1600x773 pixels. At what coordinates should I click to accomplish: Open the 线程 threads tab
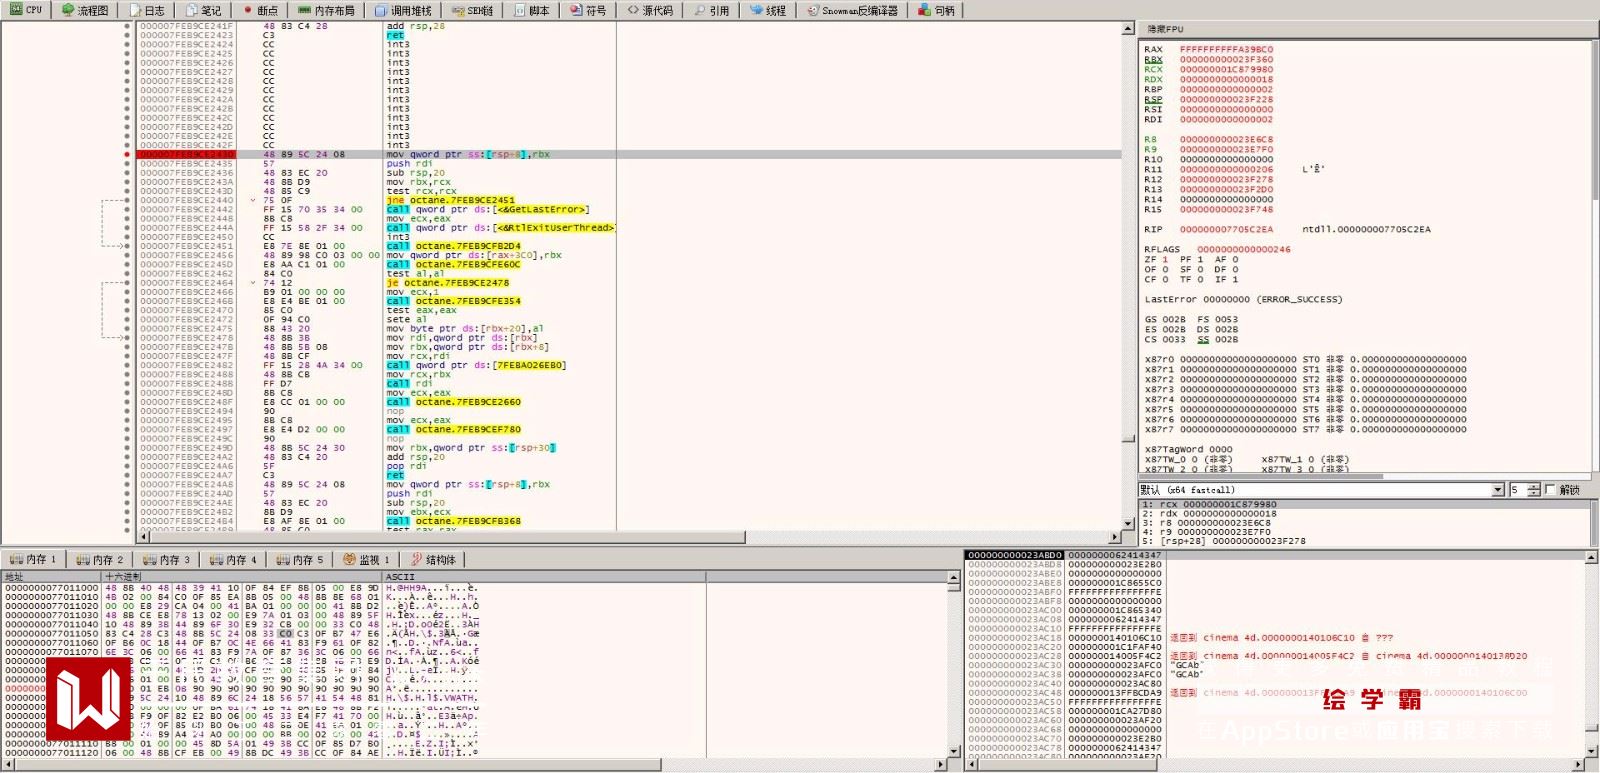tap(768, 10)
